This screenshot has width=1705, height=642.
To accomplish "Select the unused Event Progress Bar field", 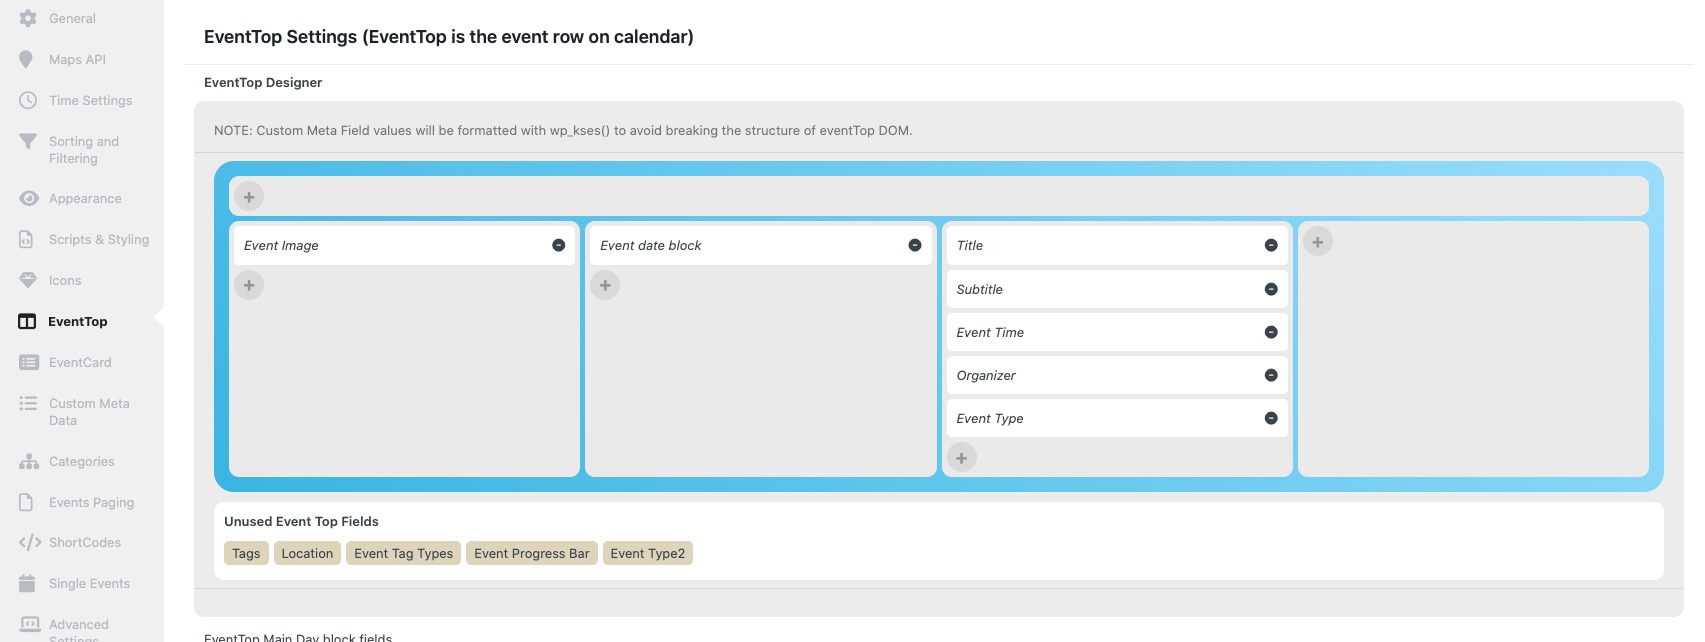I will [x=532, y=553].
